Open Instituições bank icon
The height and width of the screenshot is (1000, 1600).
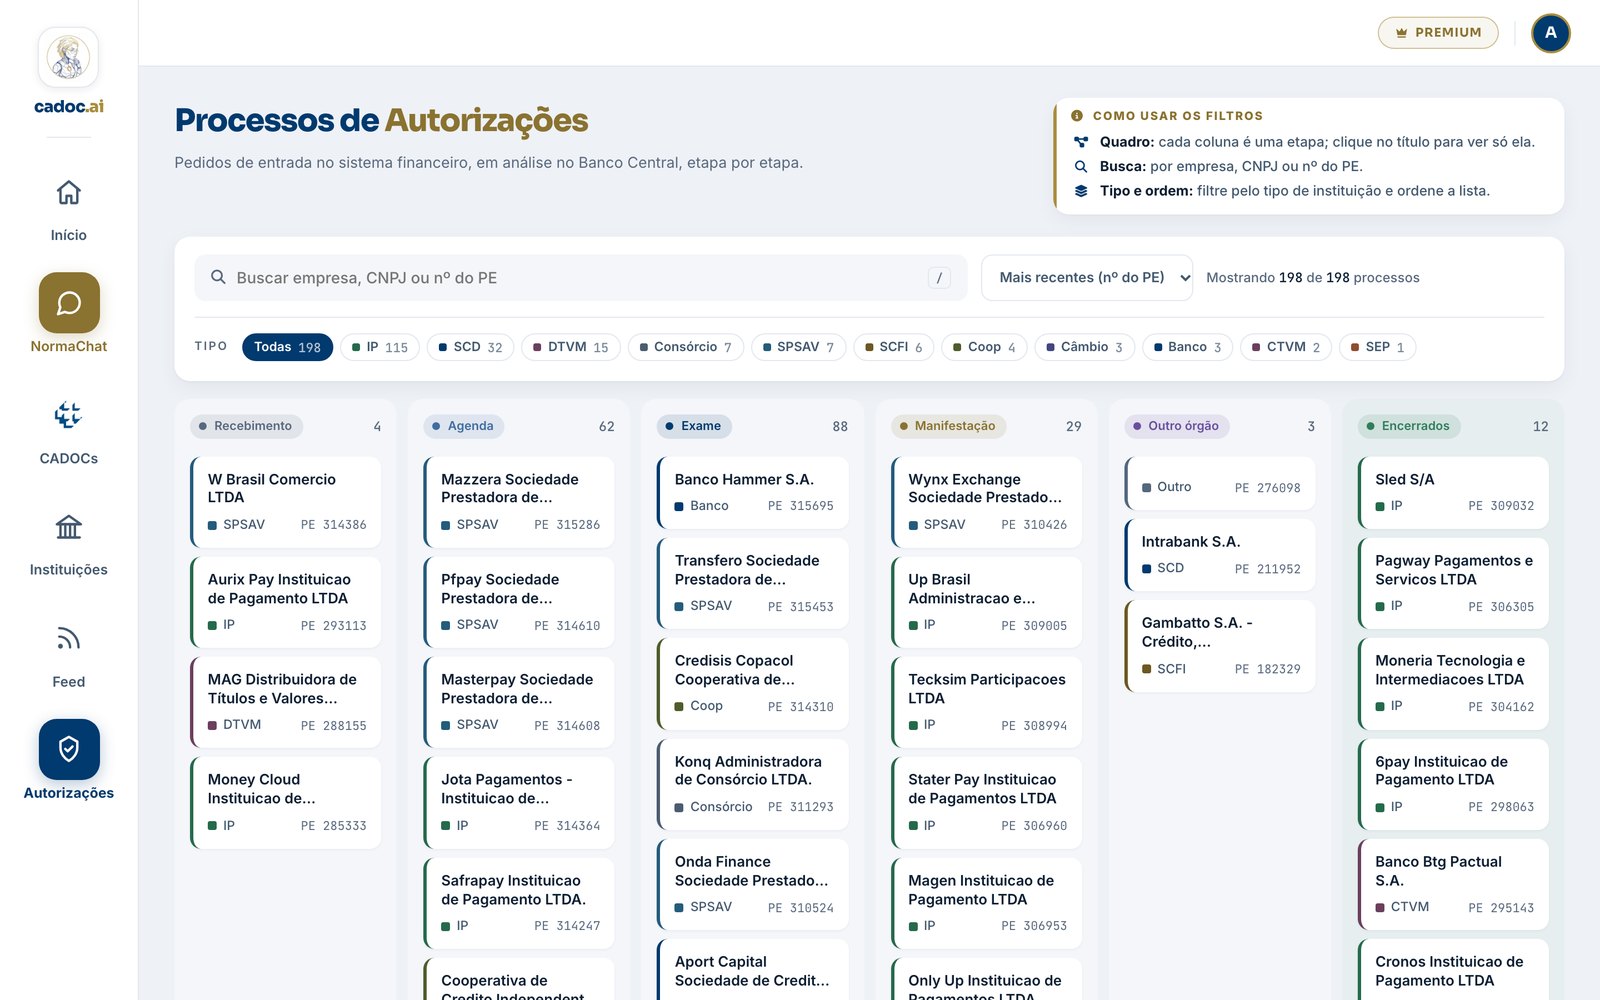[69, 526]
